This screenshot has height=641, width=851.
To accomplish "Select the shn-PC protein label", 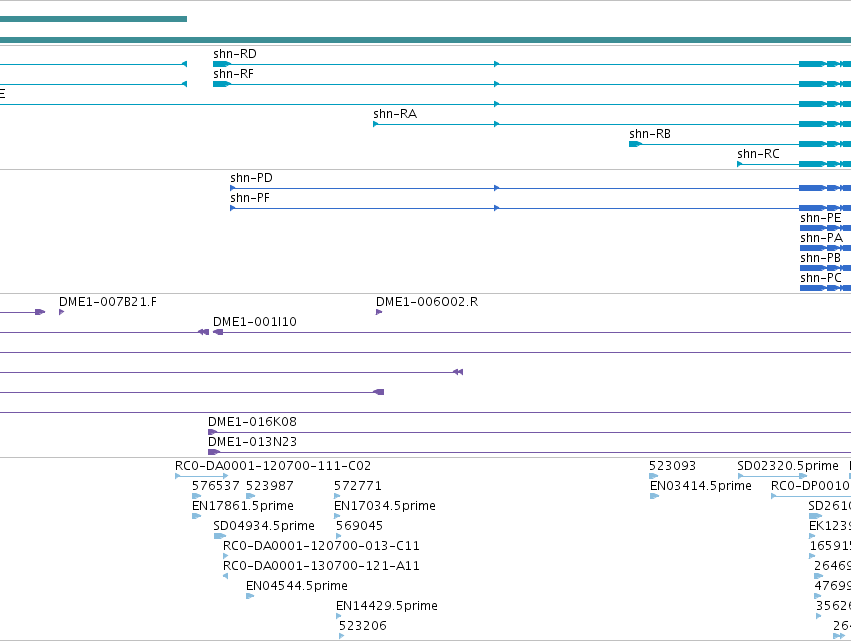I will (x=821, y=278).
